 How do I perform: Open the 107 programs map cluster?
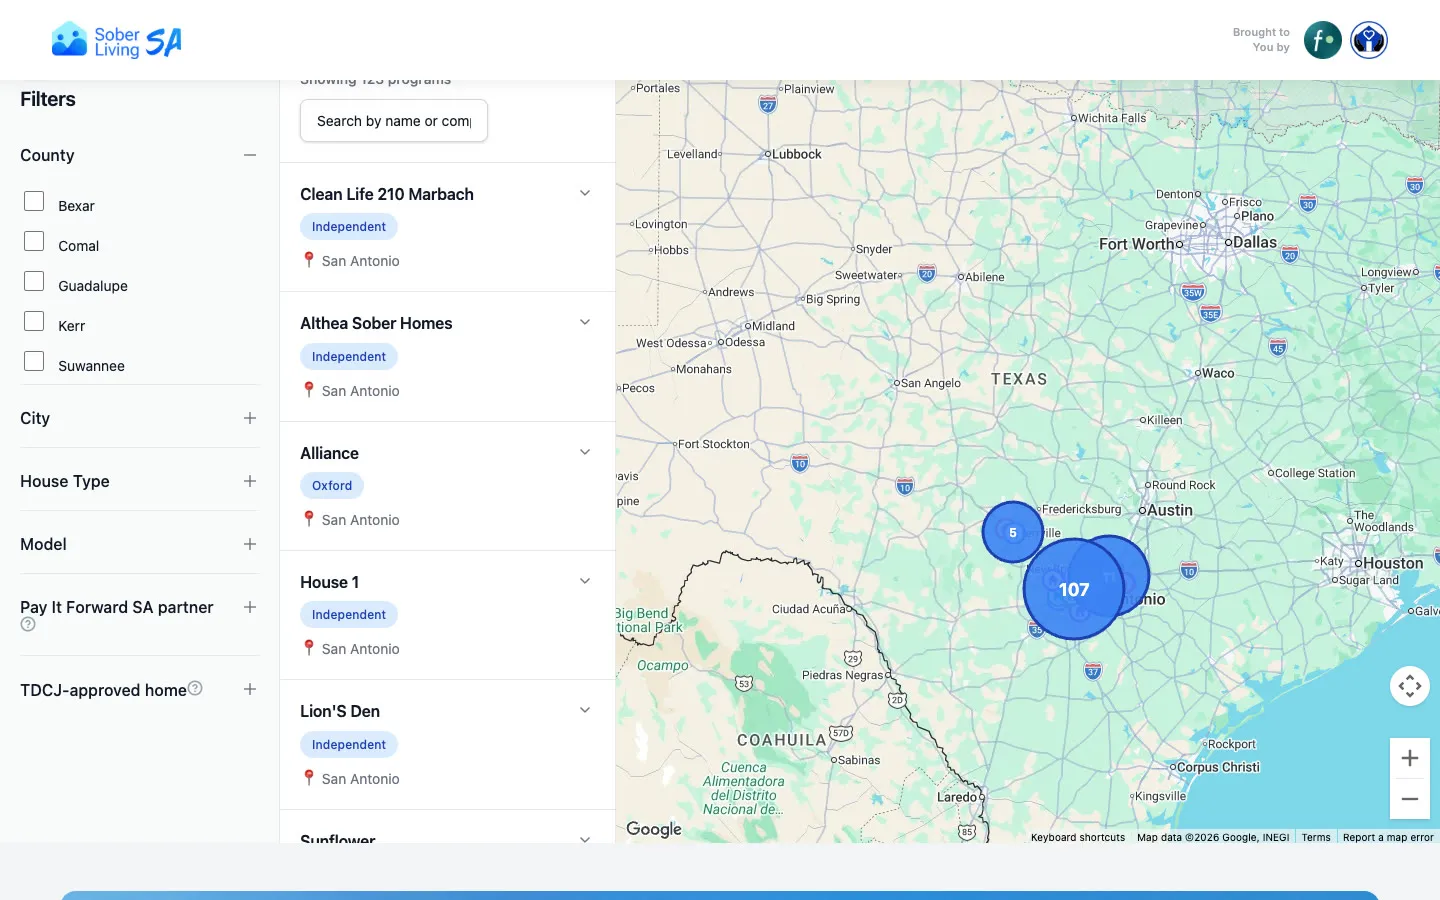(1074, 589)
